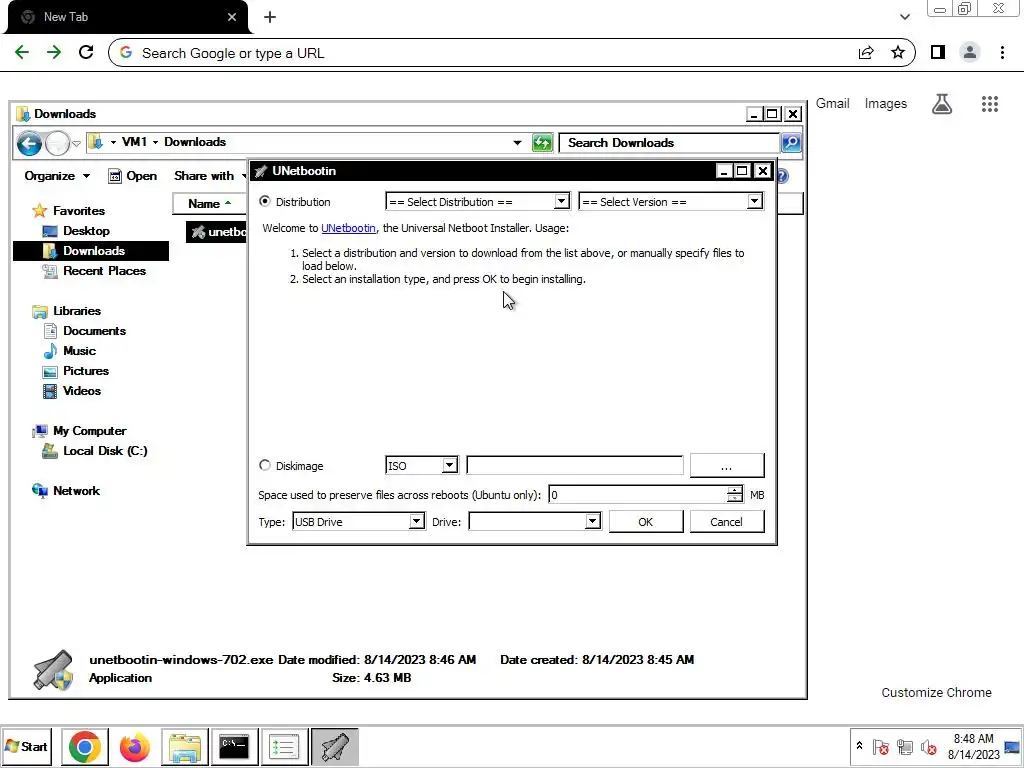
Task: Select the Distribution radio button
Action: [264, 202]
